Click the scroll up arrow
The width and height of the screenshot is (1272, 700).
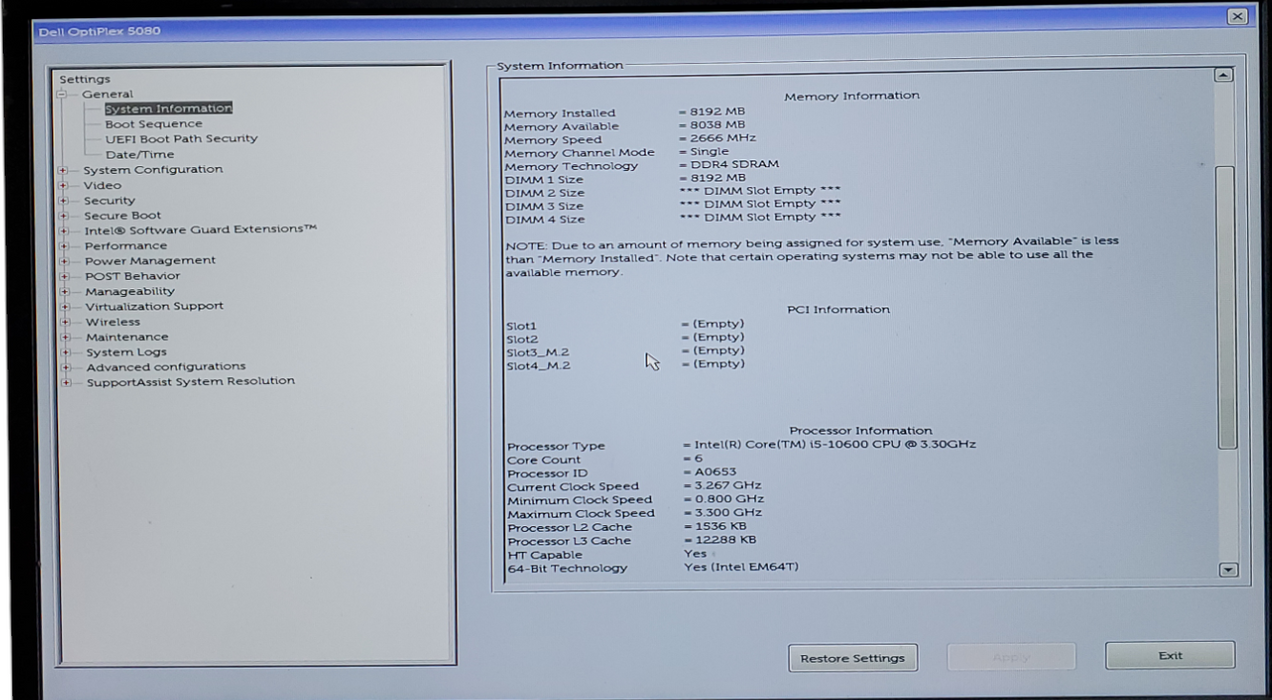pos(1223,75)
